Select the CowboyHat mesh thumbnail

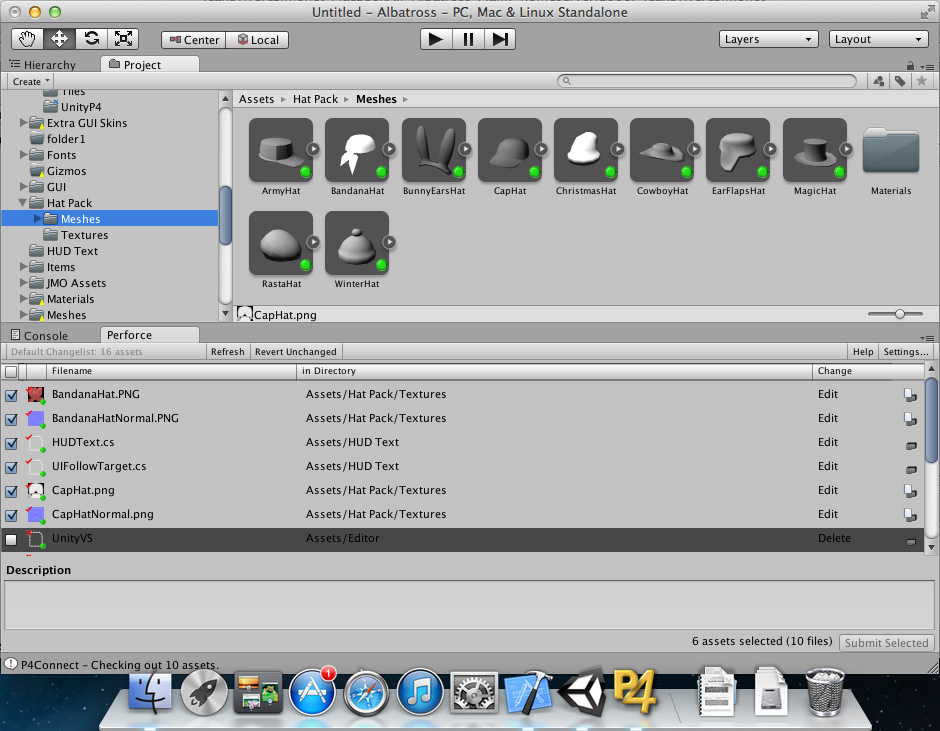662,150
